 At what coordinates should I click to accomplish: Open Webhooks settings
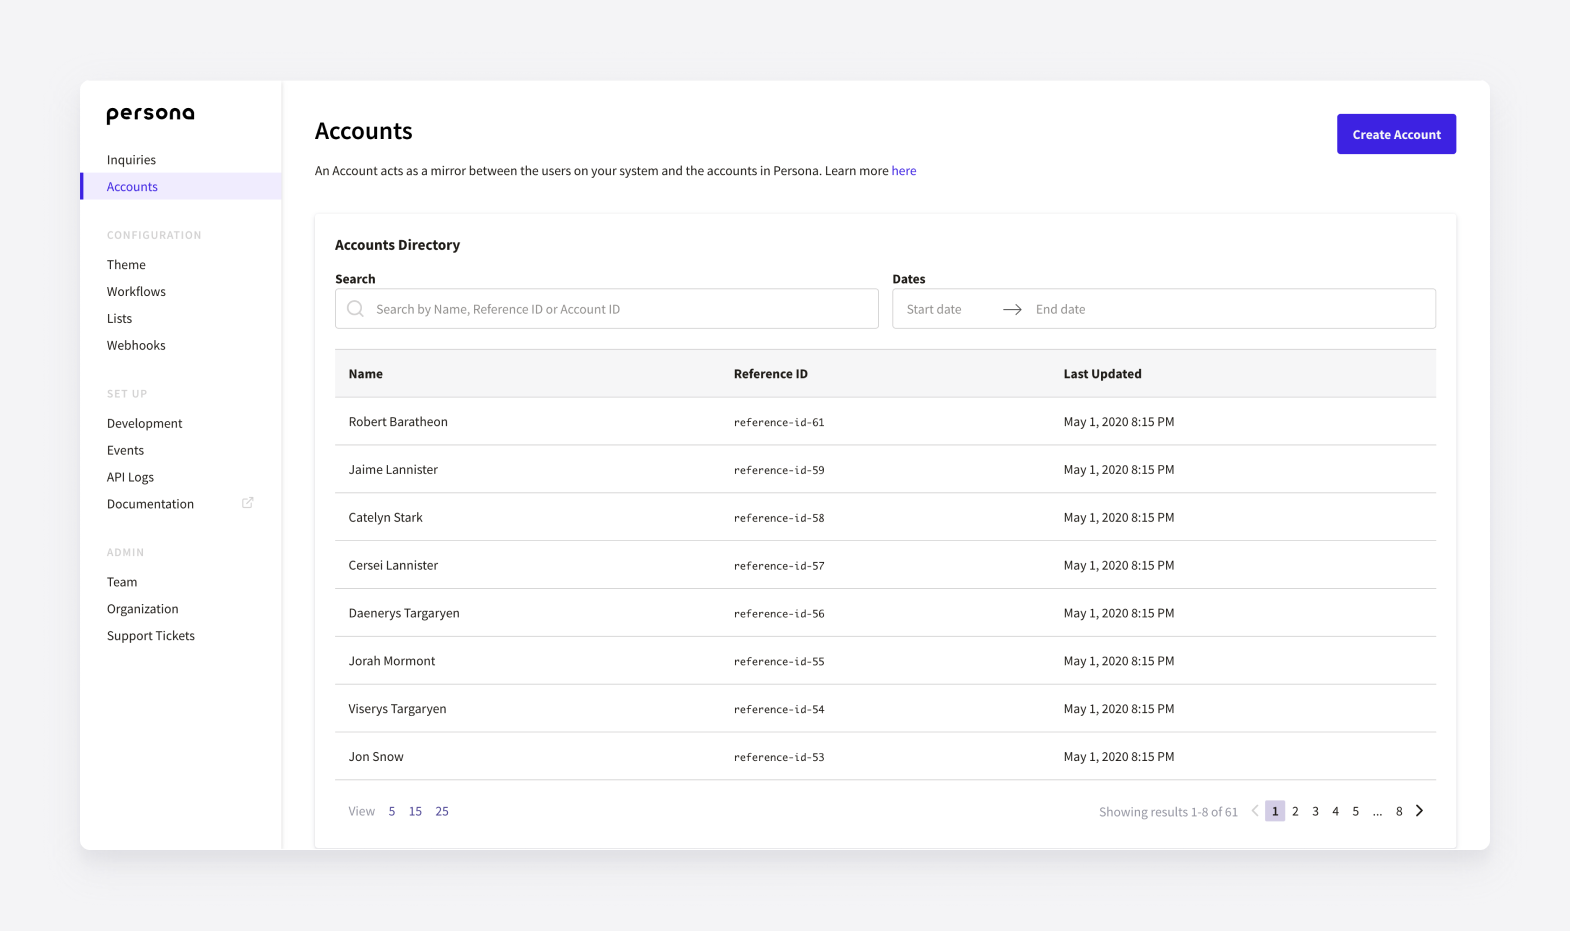click(136, 346)
